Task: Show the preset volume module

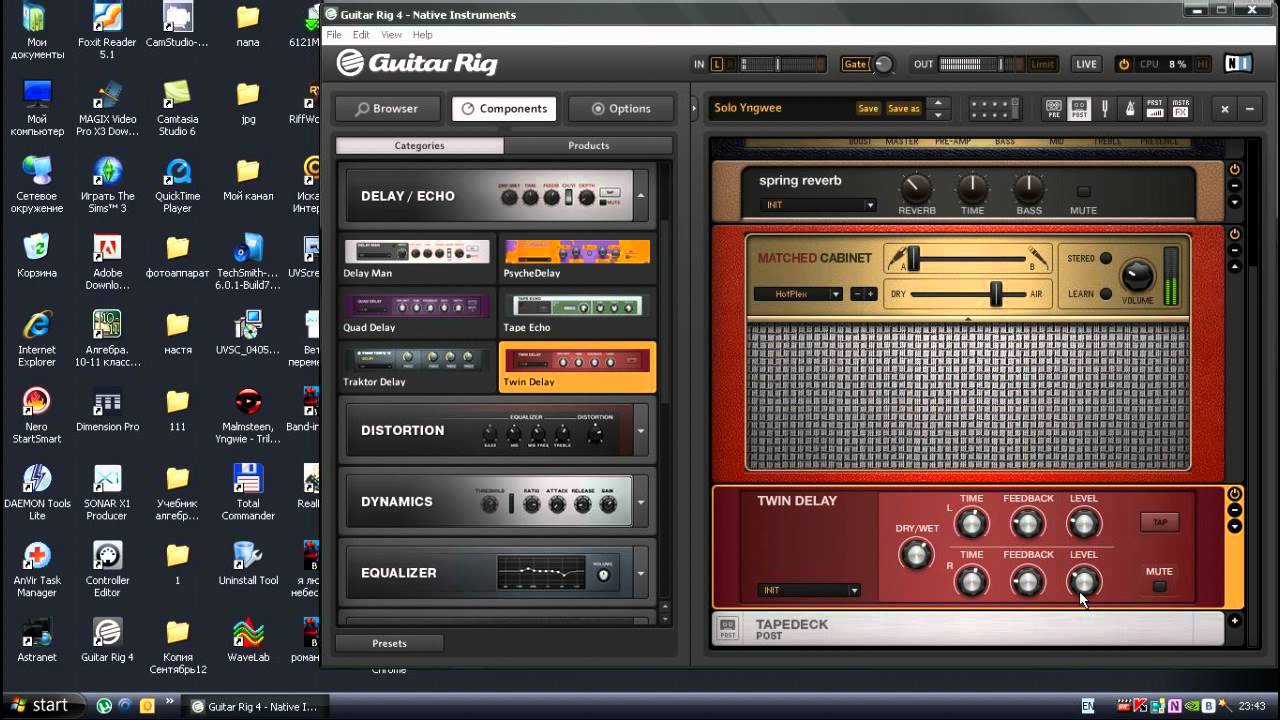Action: click(1155, 108)
